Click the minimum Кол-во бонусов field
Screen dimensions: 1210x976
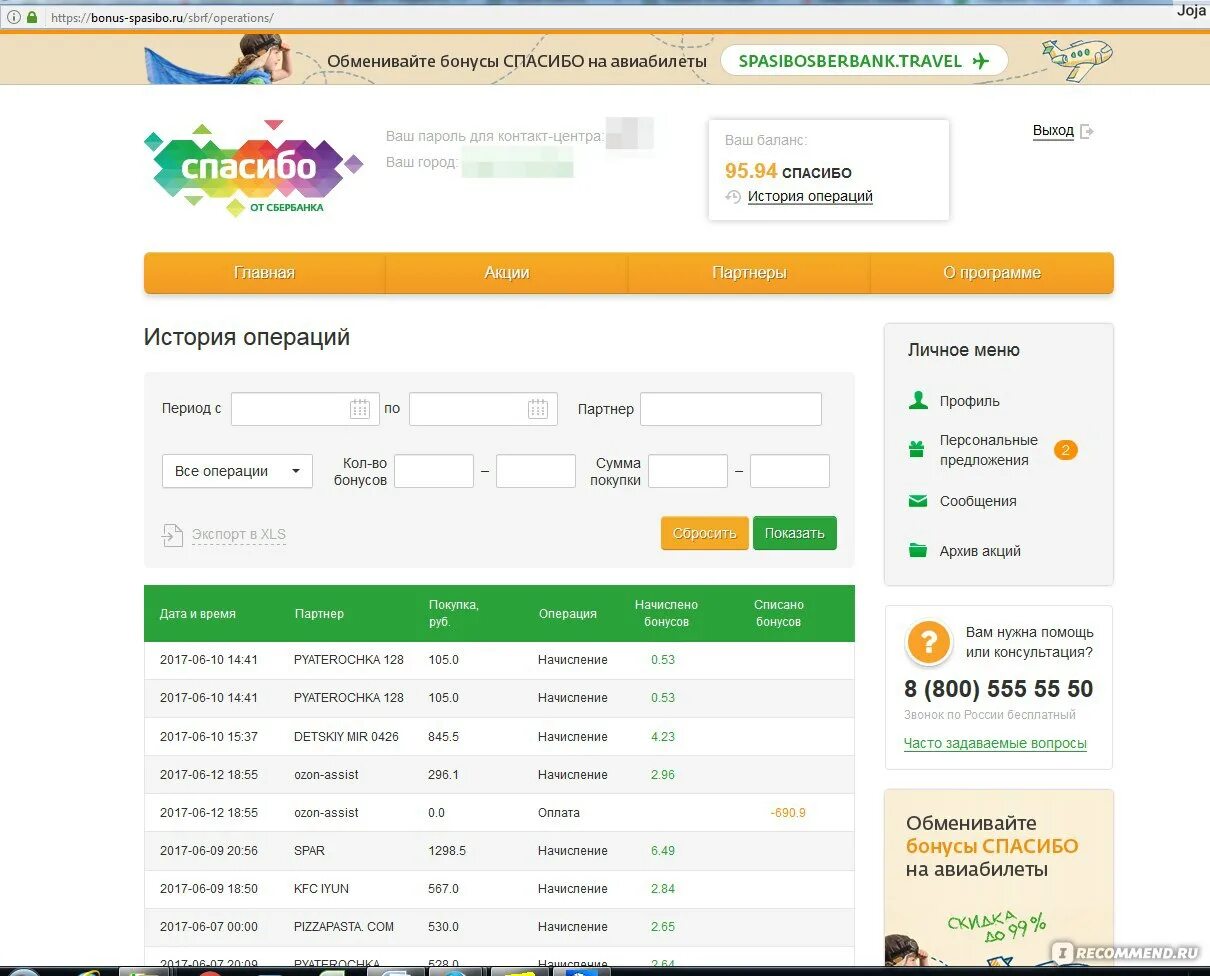[434, 471]
